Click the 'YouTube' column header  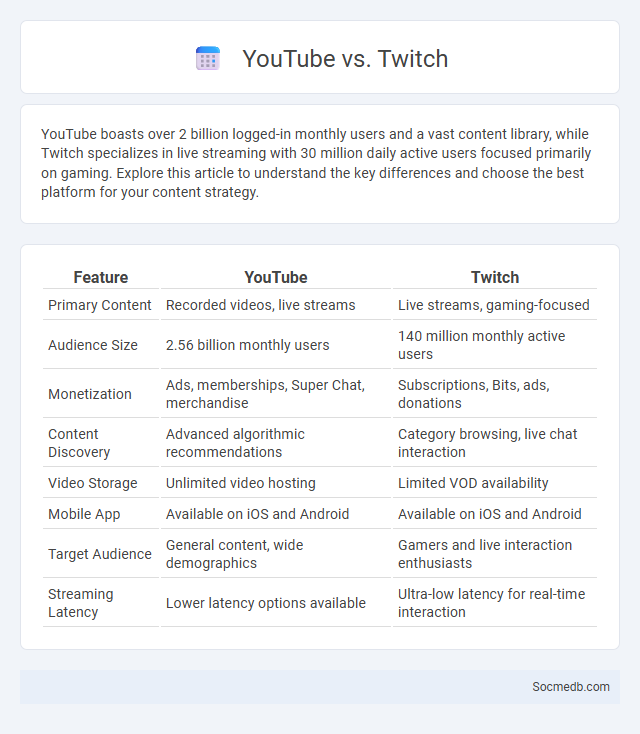[x=276, y=277]
